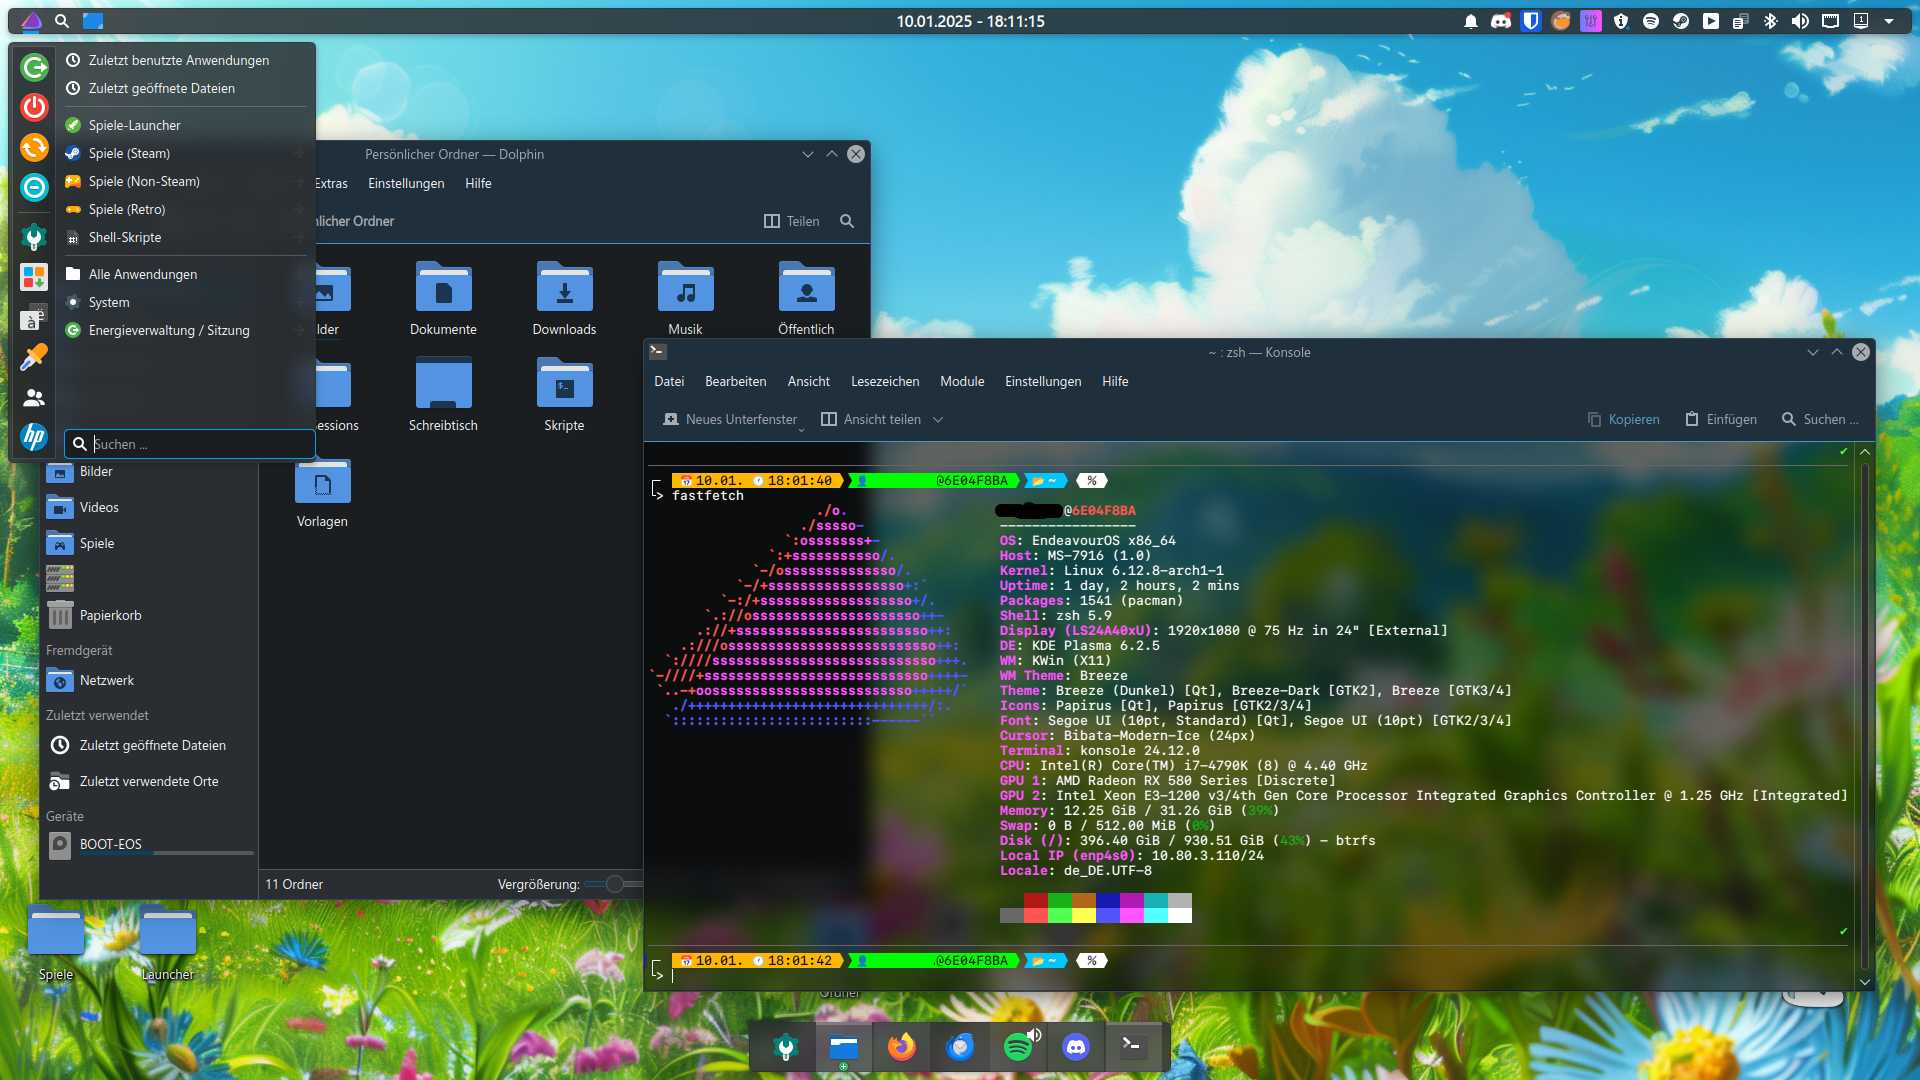Viewport: 1920px width, 1080px height.
Task: Click the Spotify icon in the dock
Action: point(1017,1047)
